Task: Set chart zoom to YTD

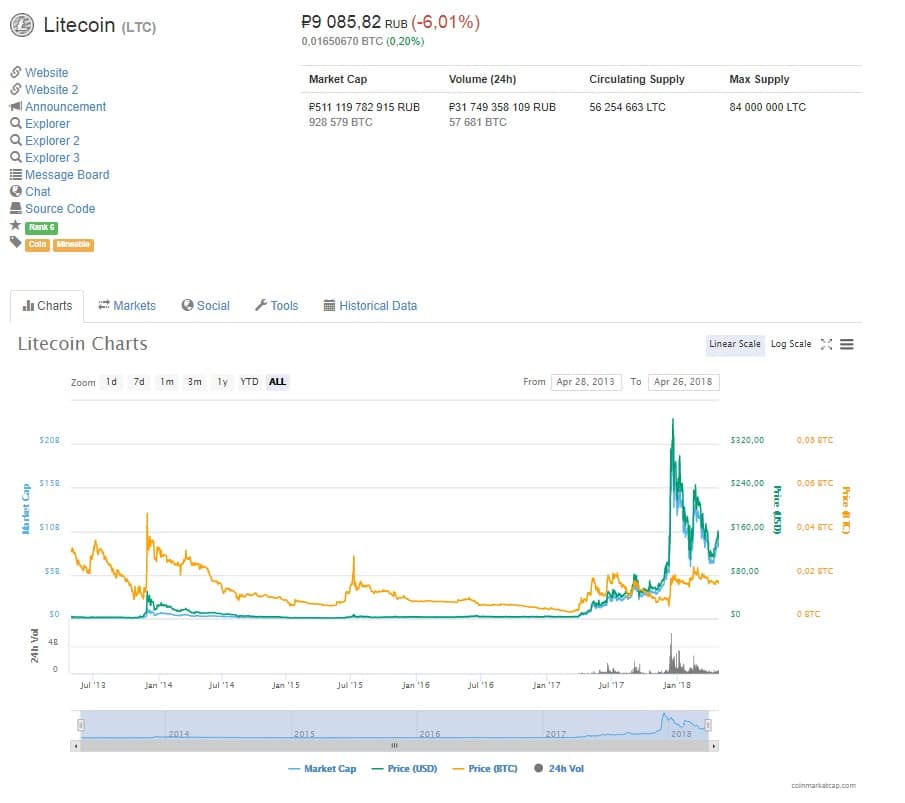Action: pyautogui.click(x=249, y=382)
